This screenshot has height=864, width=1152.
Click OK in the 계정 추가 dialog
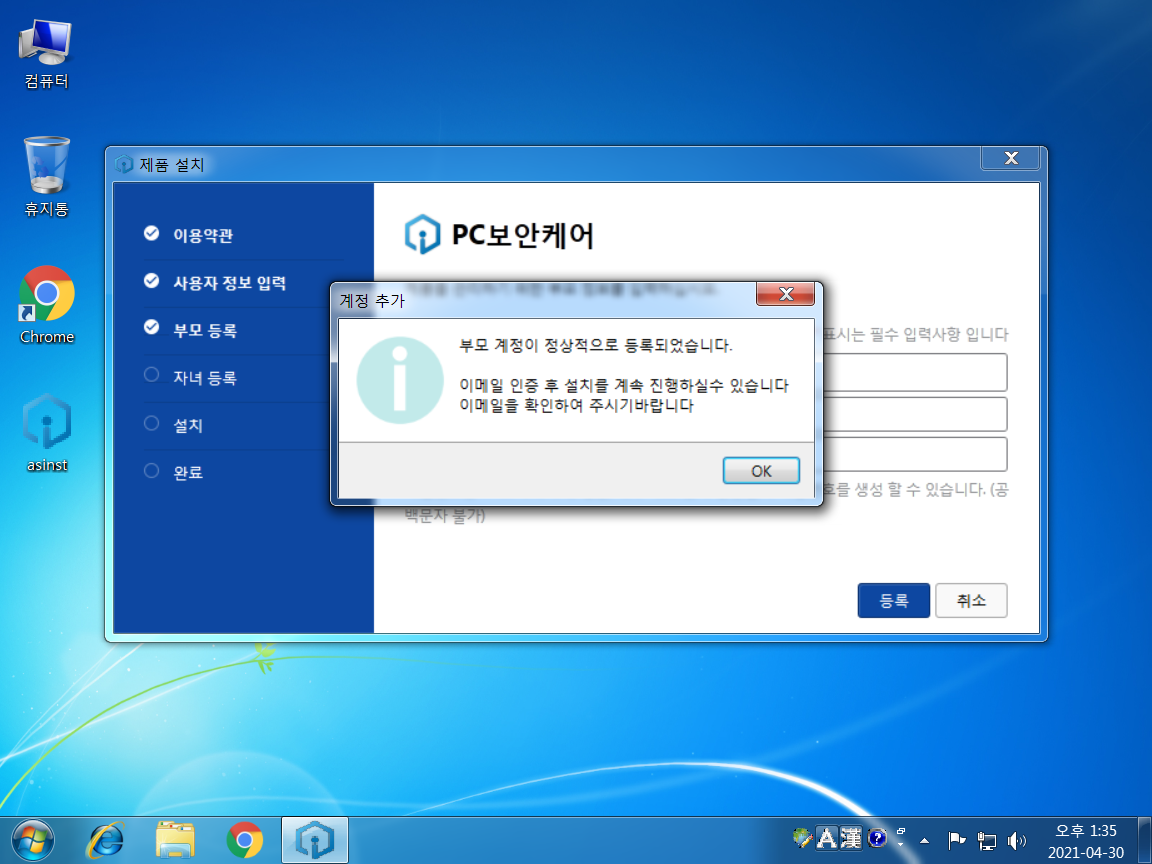[x=761, y=470]
